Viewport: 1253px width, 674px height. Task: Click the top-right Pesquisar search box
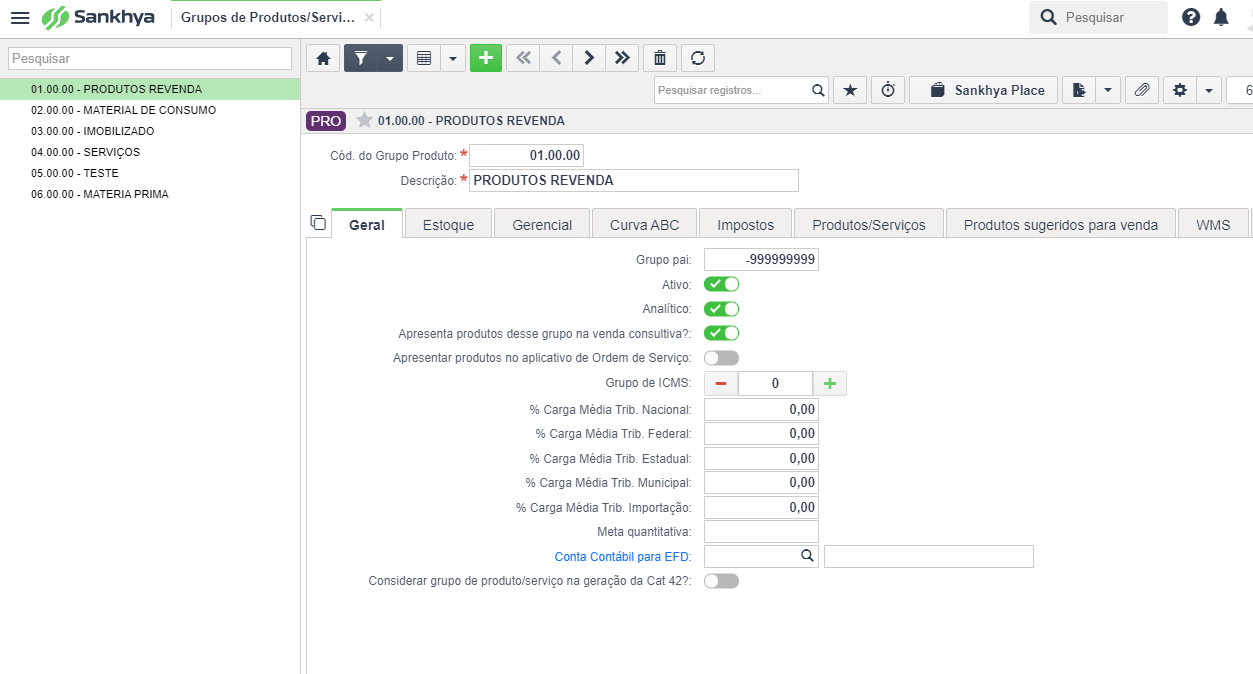tap(1099, 17)
